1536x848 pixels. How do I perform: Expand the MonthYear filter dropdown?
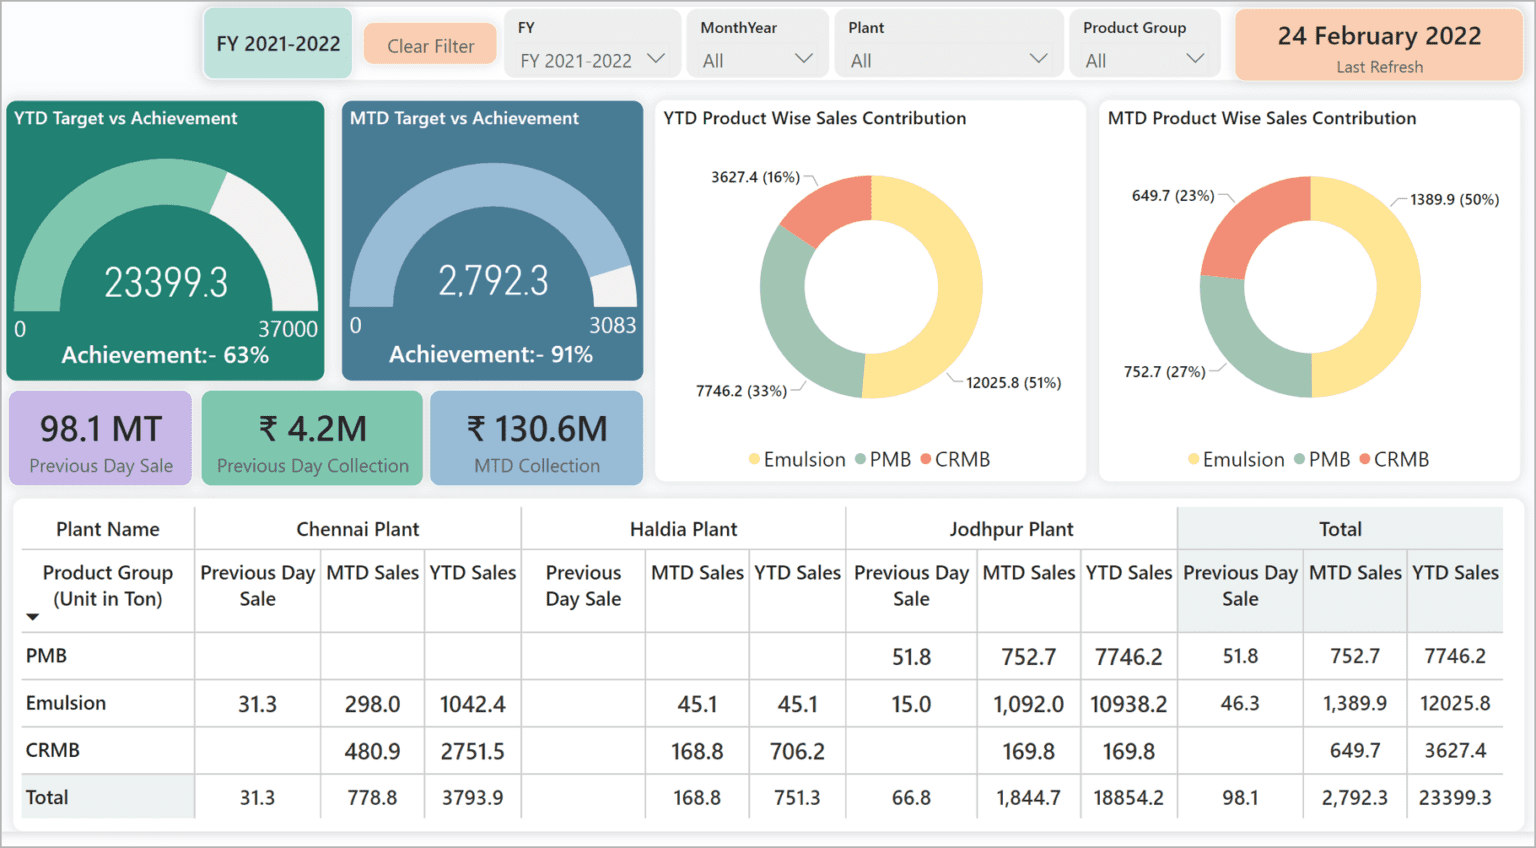805,58
